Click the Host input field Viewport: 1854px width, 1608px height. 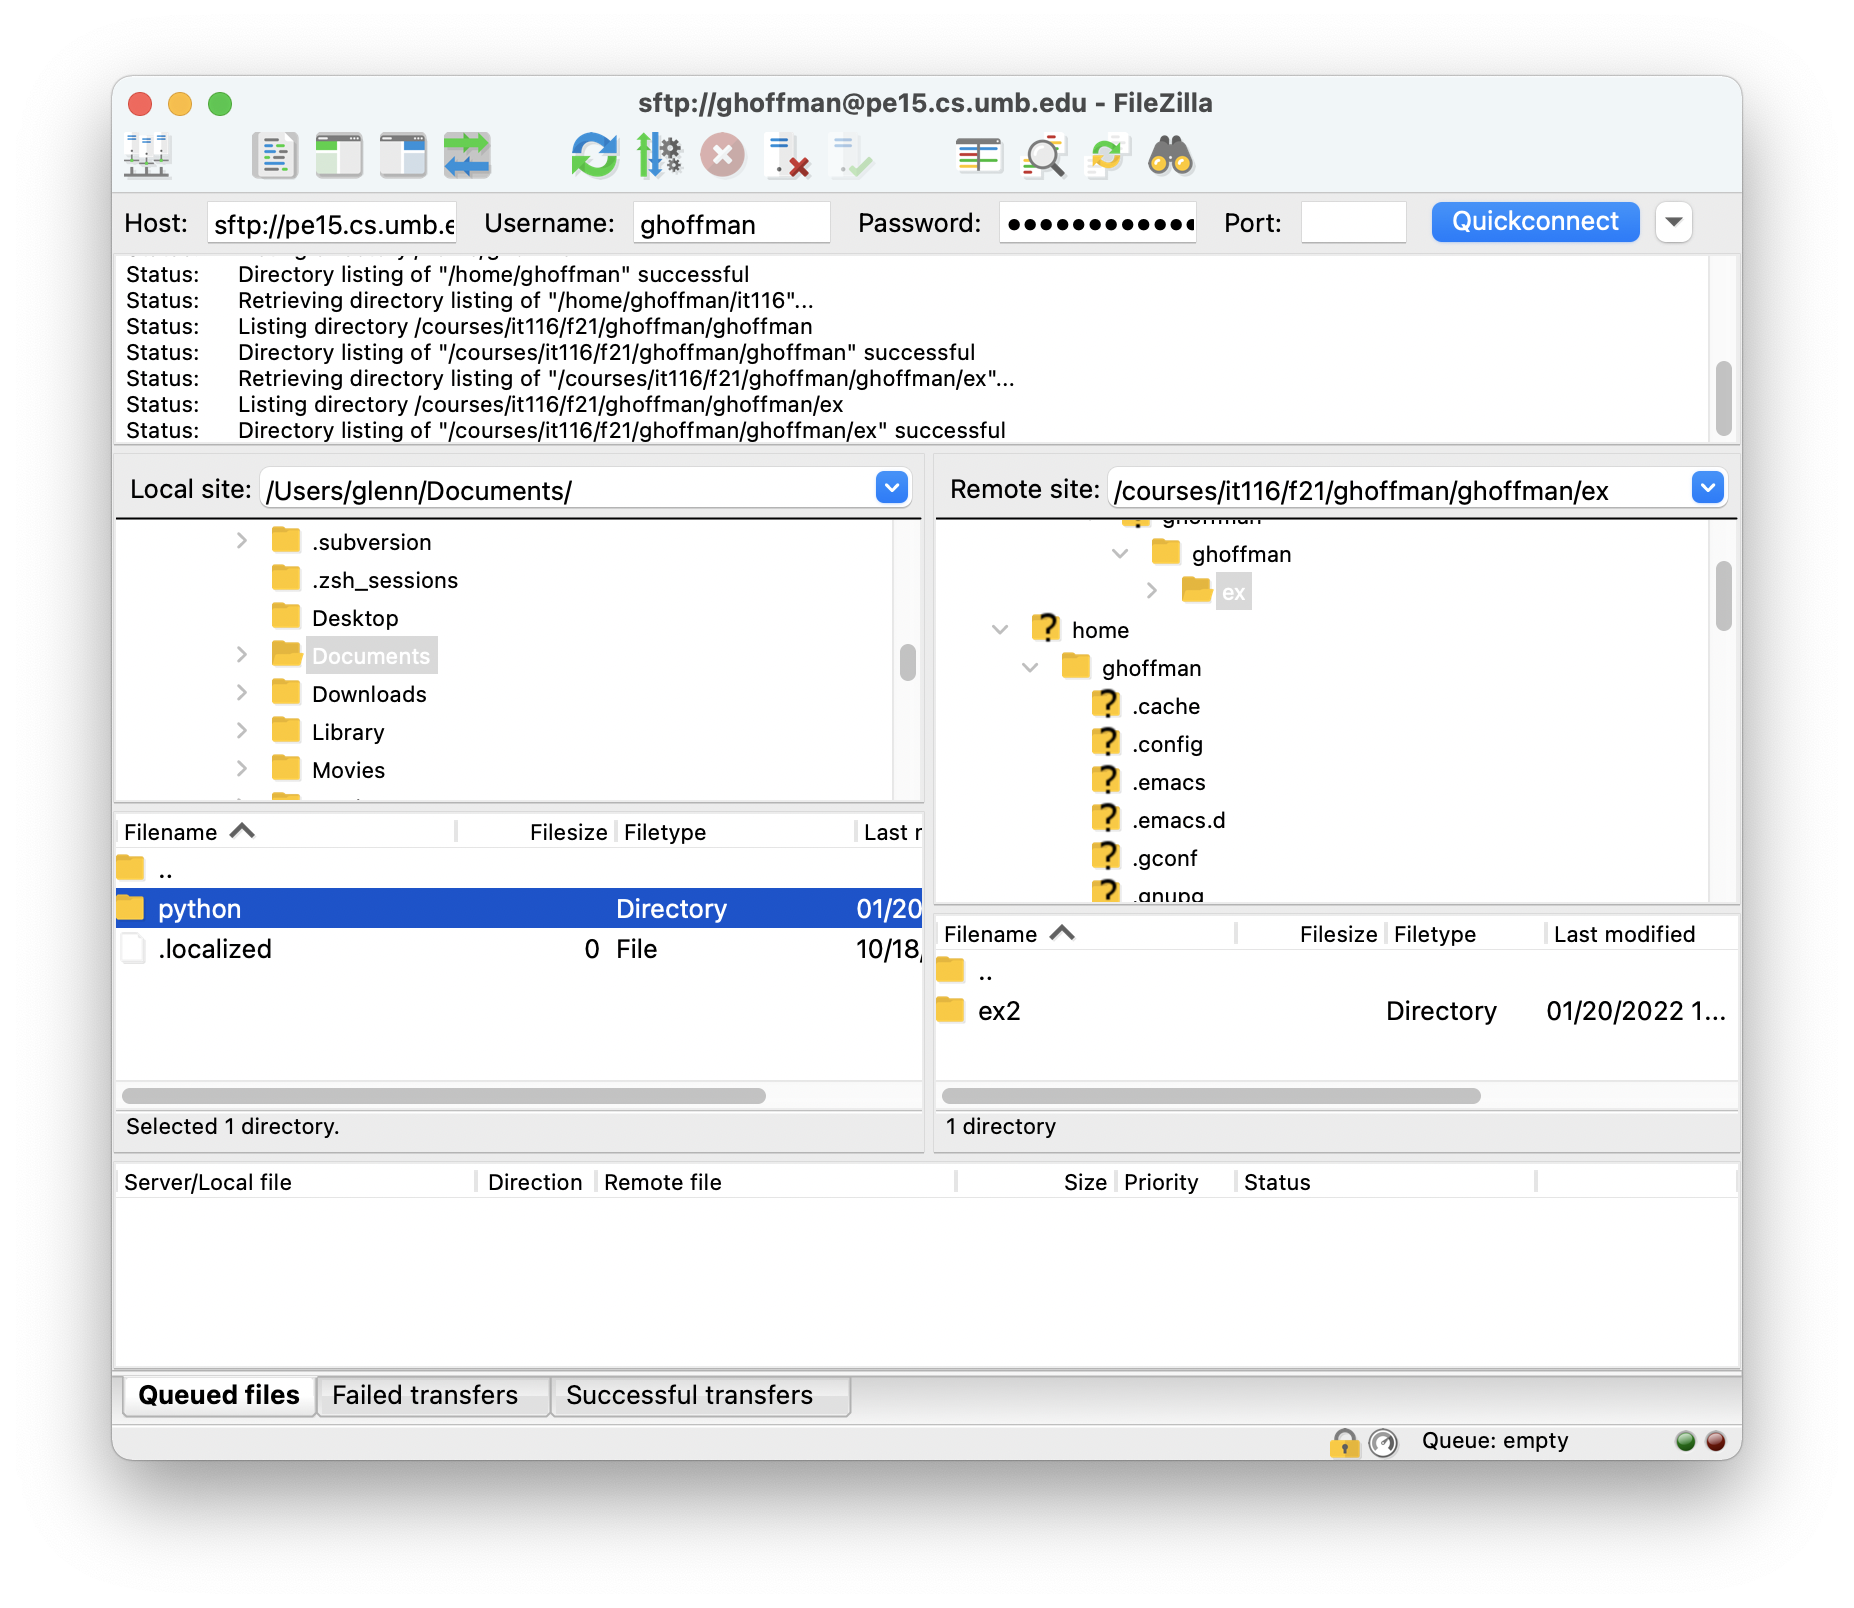coord(332,223)
